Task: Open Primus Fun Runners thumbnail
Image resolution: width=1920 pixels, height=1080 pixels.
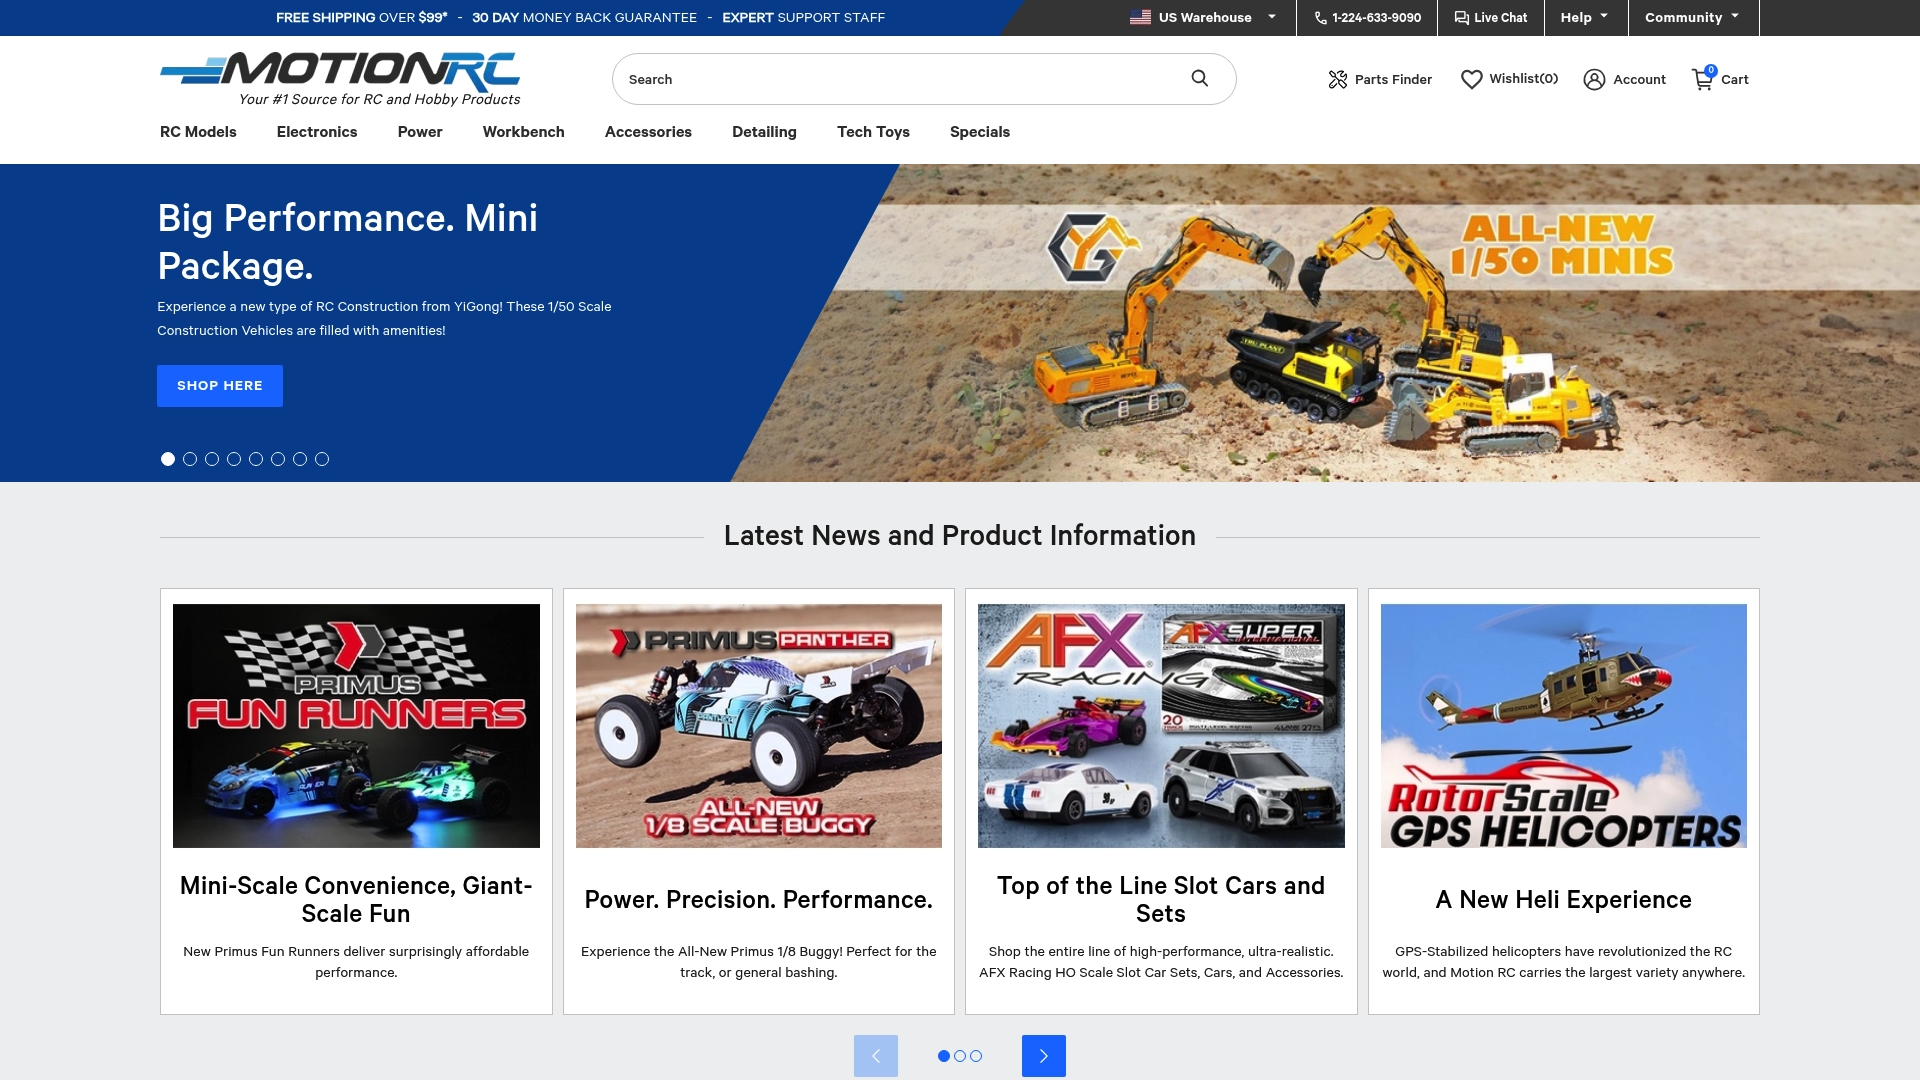Action: pos(356,726)
